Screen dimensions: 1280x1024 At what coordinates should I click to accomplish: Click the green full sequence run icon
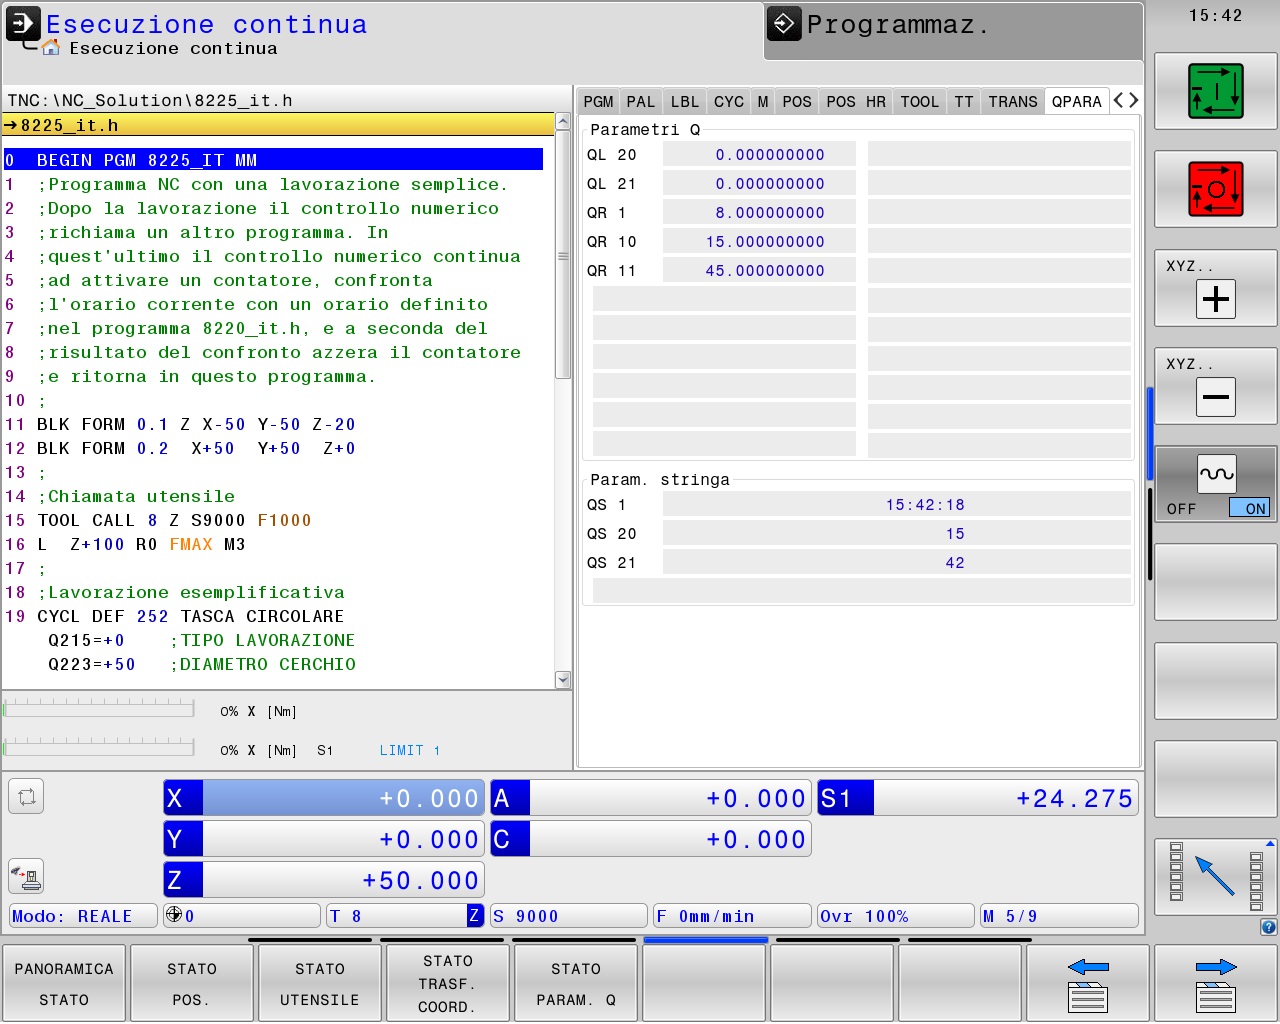[x=1216, y=91]
